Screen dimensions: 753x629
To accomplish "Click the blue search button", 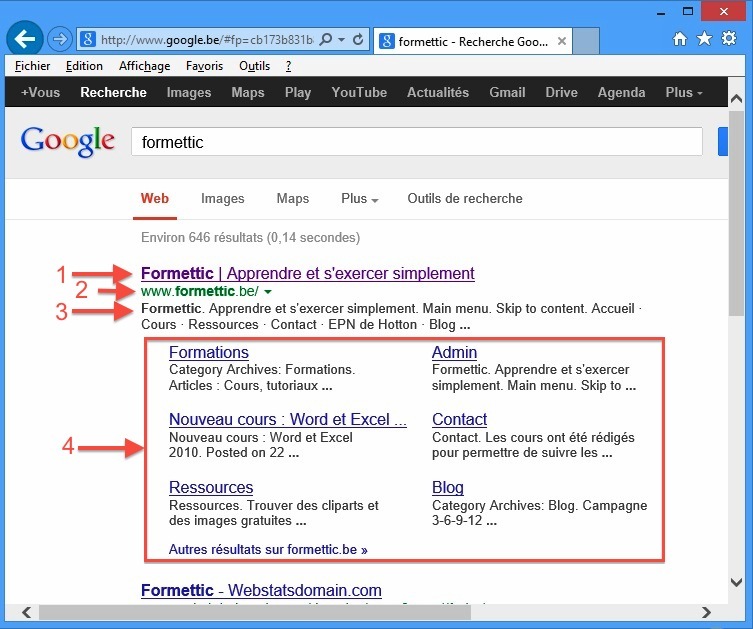I will (x=723, y=142).
